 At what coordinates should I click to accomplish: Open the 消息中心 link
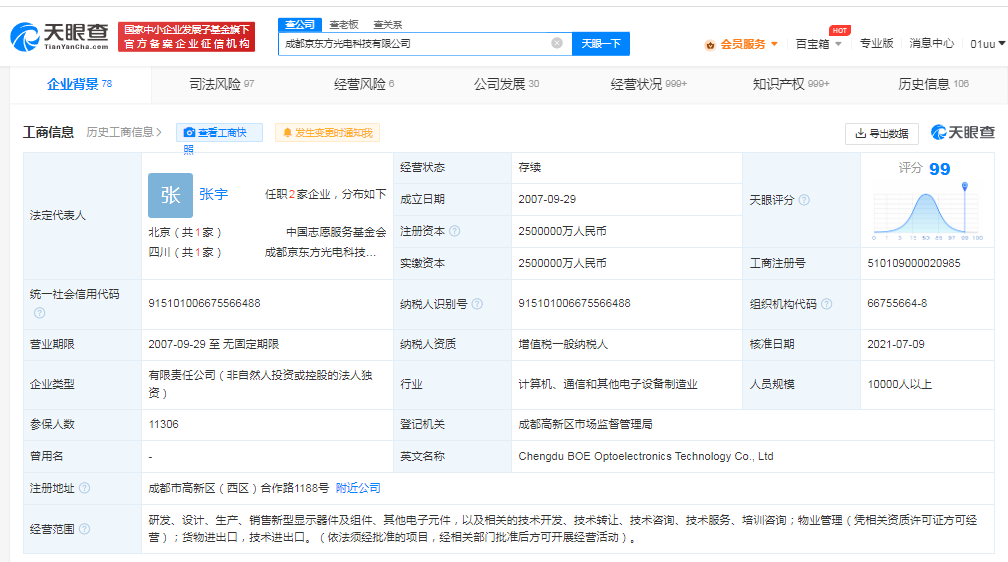click(932, 43)
